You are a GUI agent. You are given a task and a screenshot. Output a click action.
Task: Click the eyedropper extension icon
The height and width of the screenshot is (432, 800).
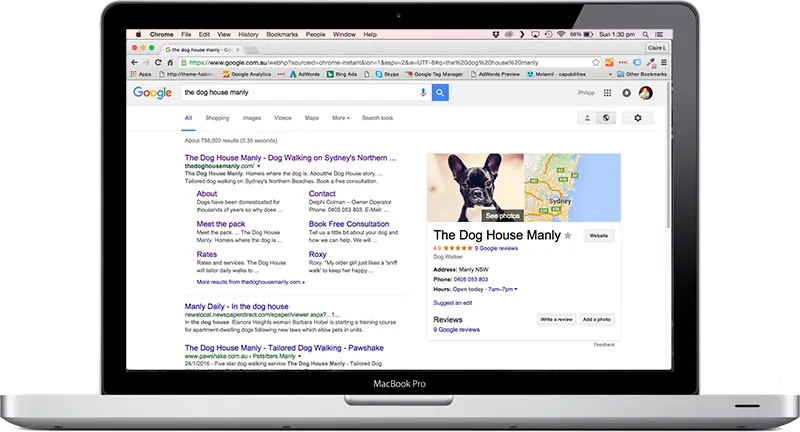click(x=651, y=62)
